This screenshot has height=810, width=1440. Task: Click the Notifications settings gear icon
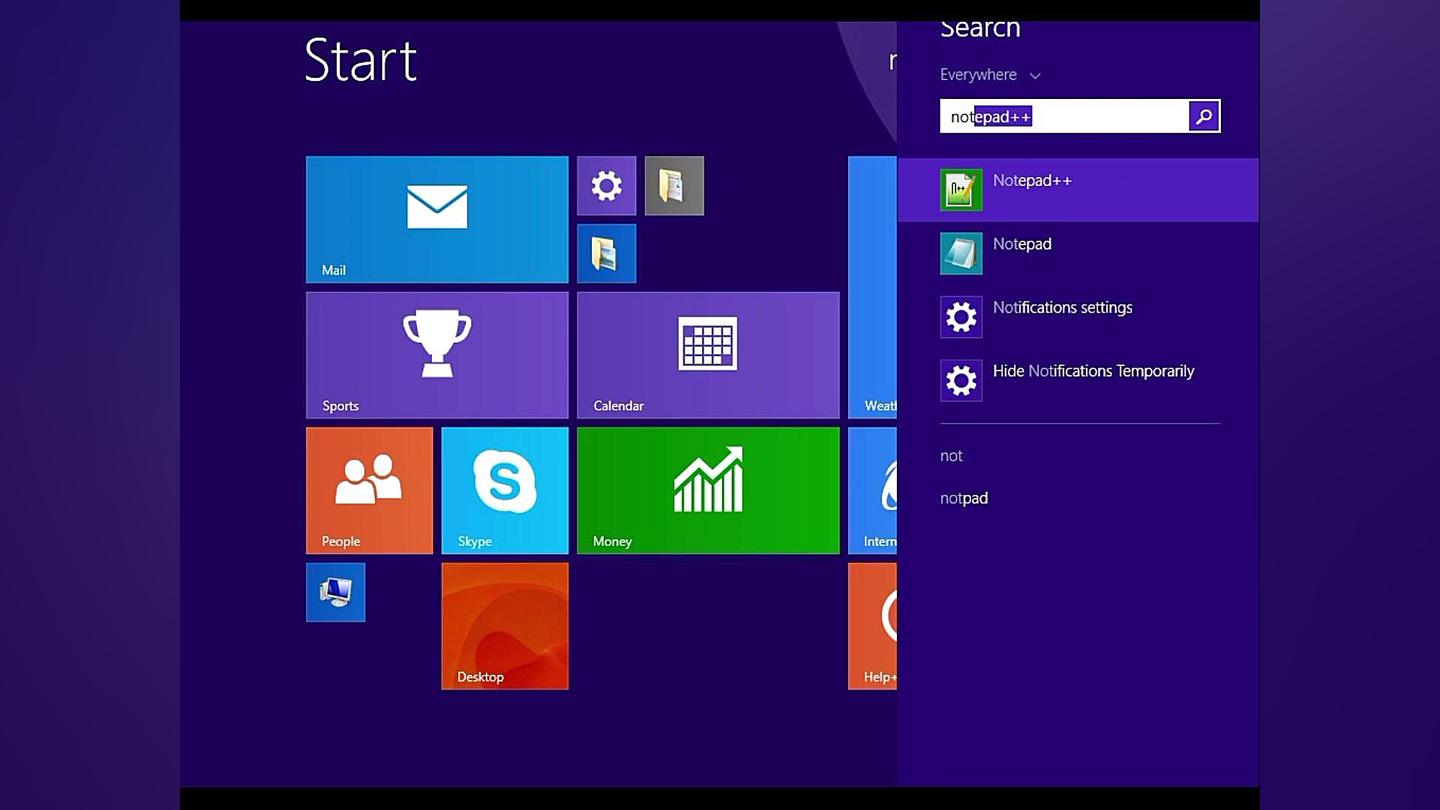961,317
